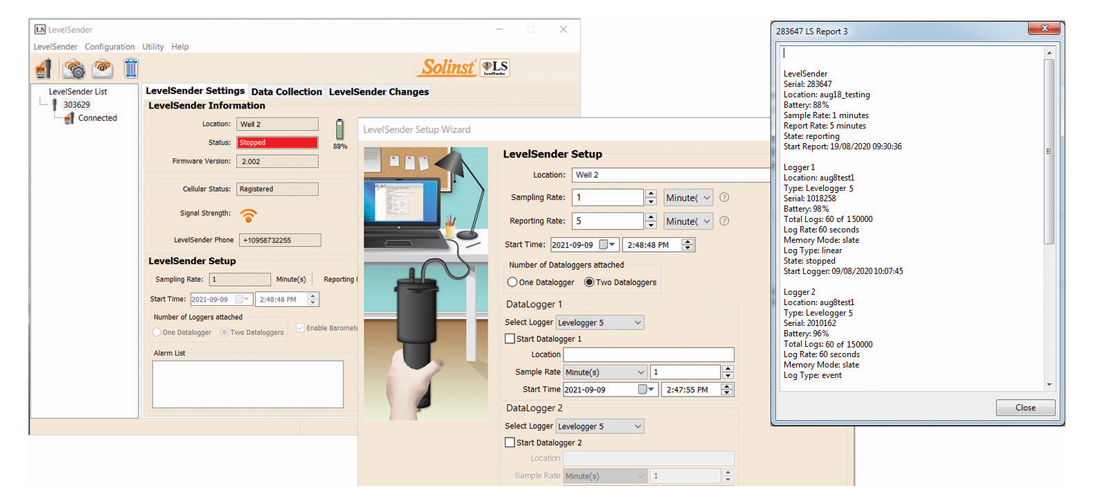Viewport: 1100px width, 497px height.
Task: Click the Firmware Version 2.002 field
Action: [278, 161]
